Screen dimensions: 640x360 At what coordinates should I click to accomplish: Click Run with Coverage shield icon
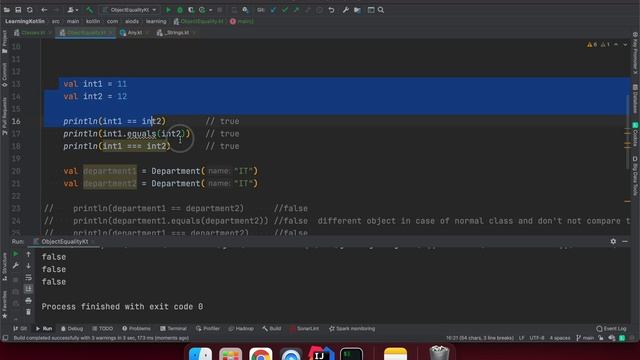191,10
